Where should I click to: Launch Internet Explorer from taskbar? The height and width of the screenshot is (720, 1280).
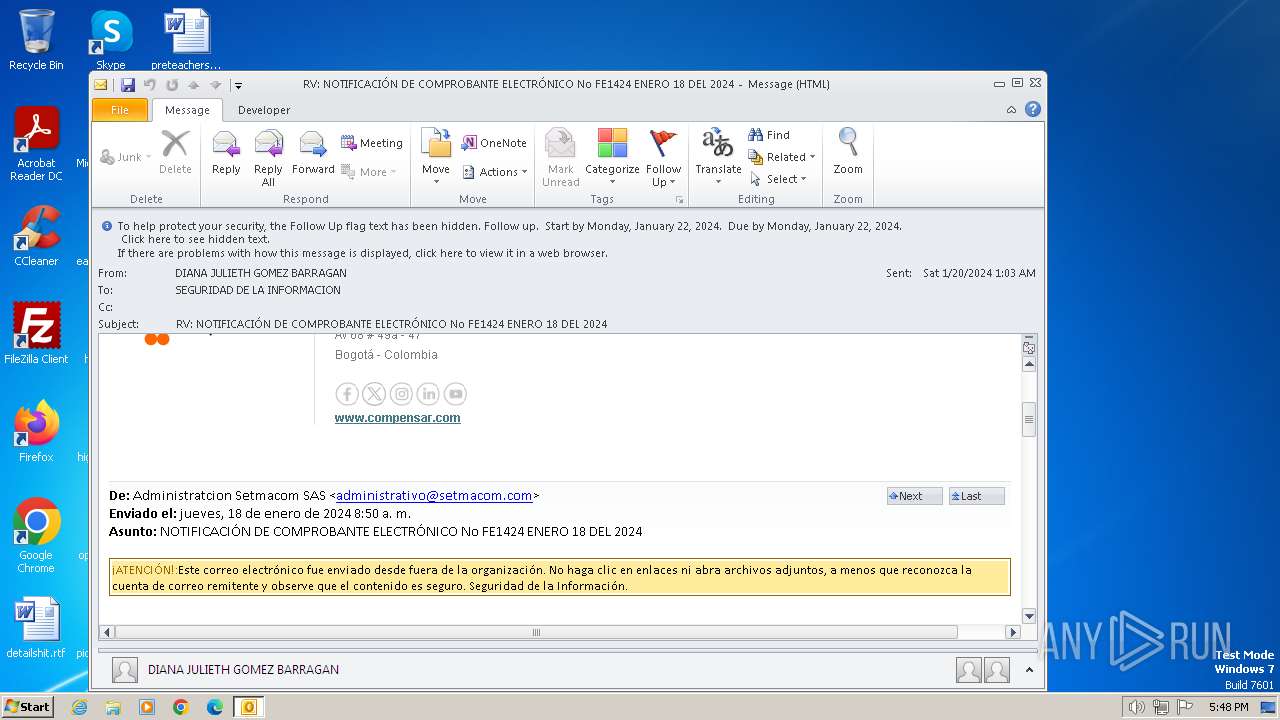(79, 707)
